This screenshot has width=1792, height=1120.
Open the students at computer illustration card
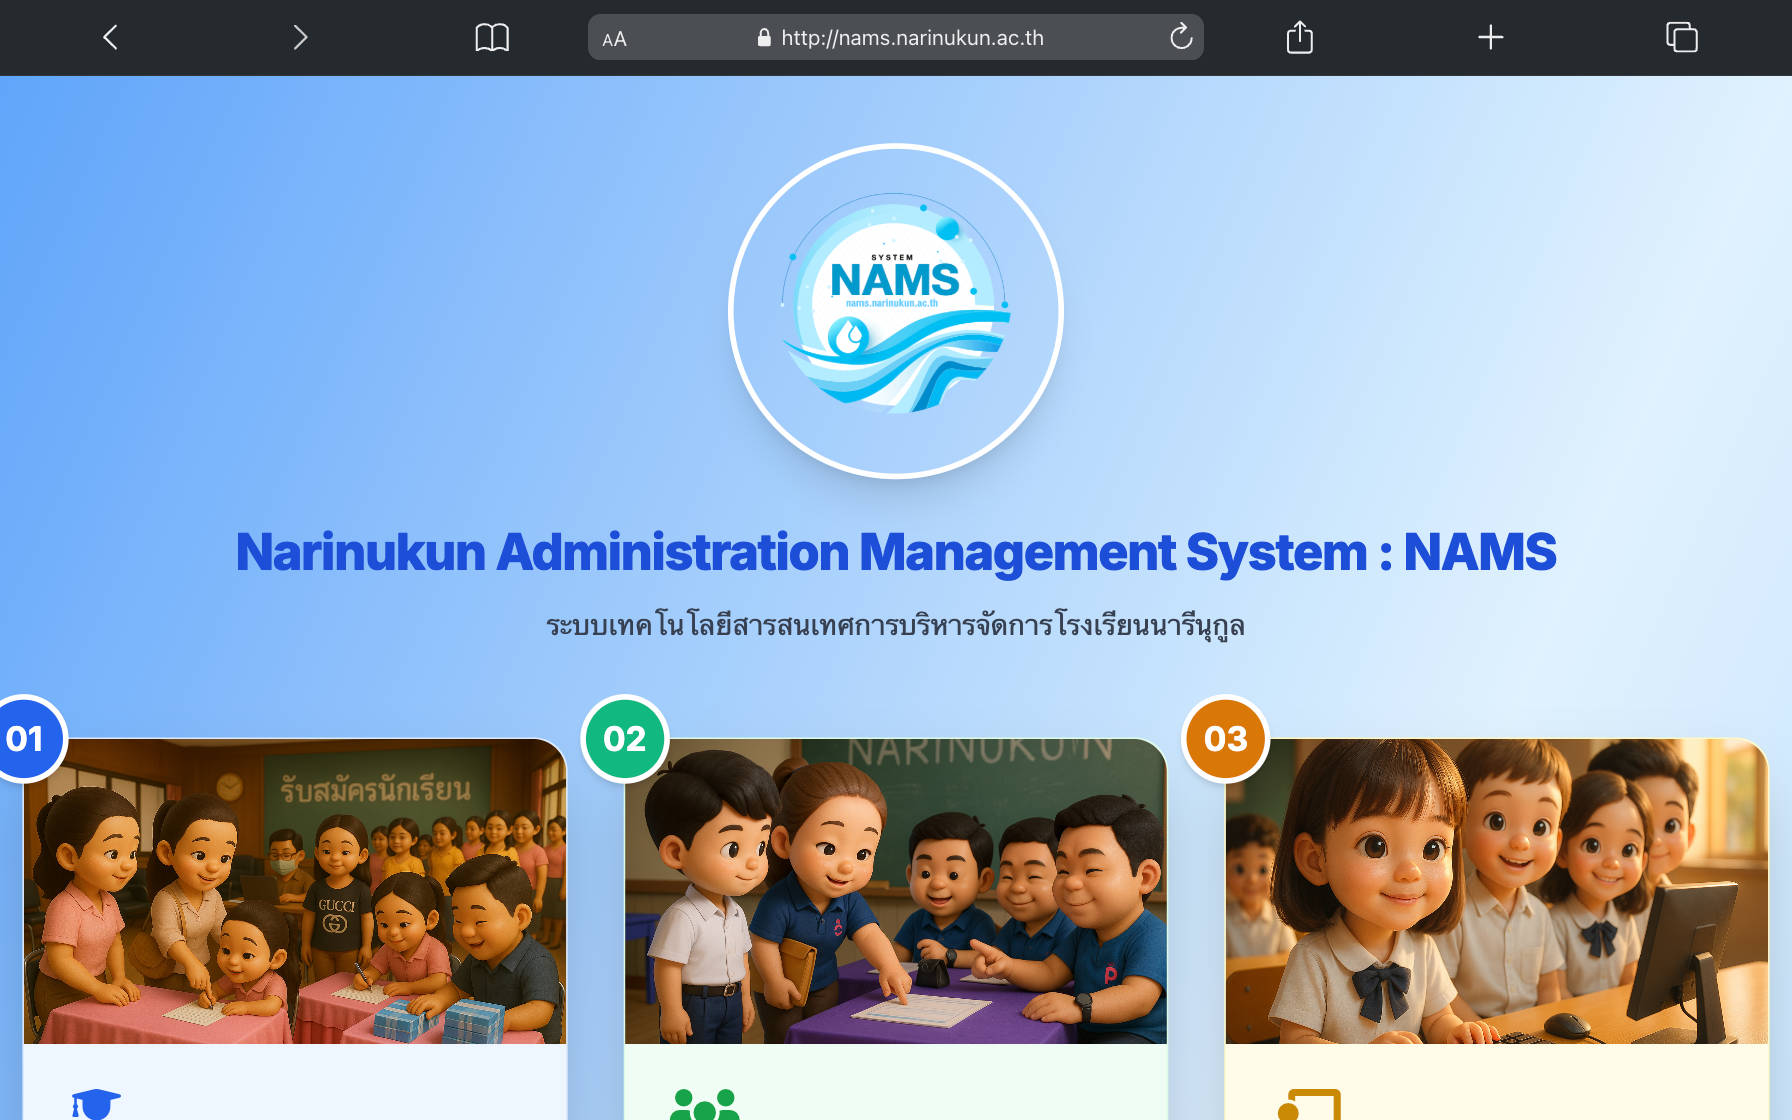(1496, 892)
